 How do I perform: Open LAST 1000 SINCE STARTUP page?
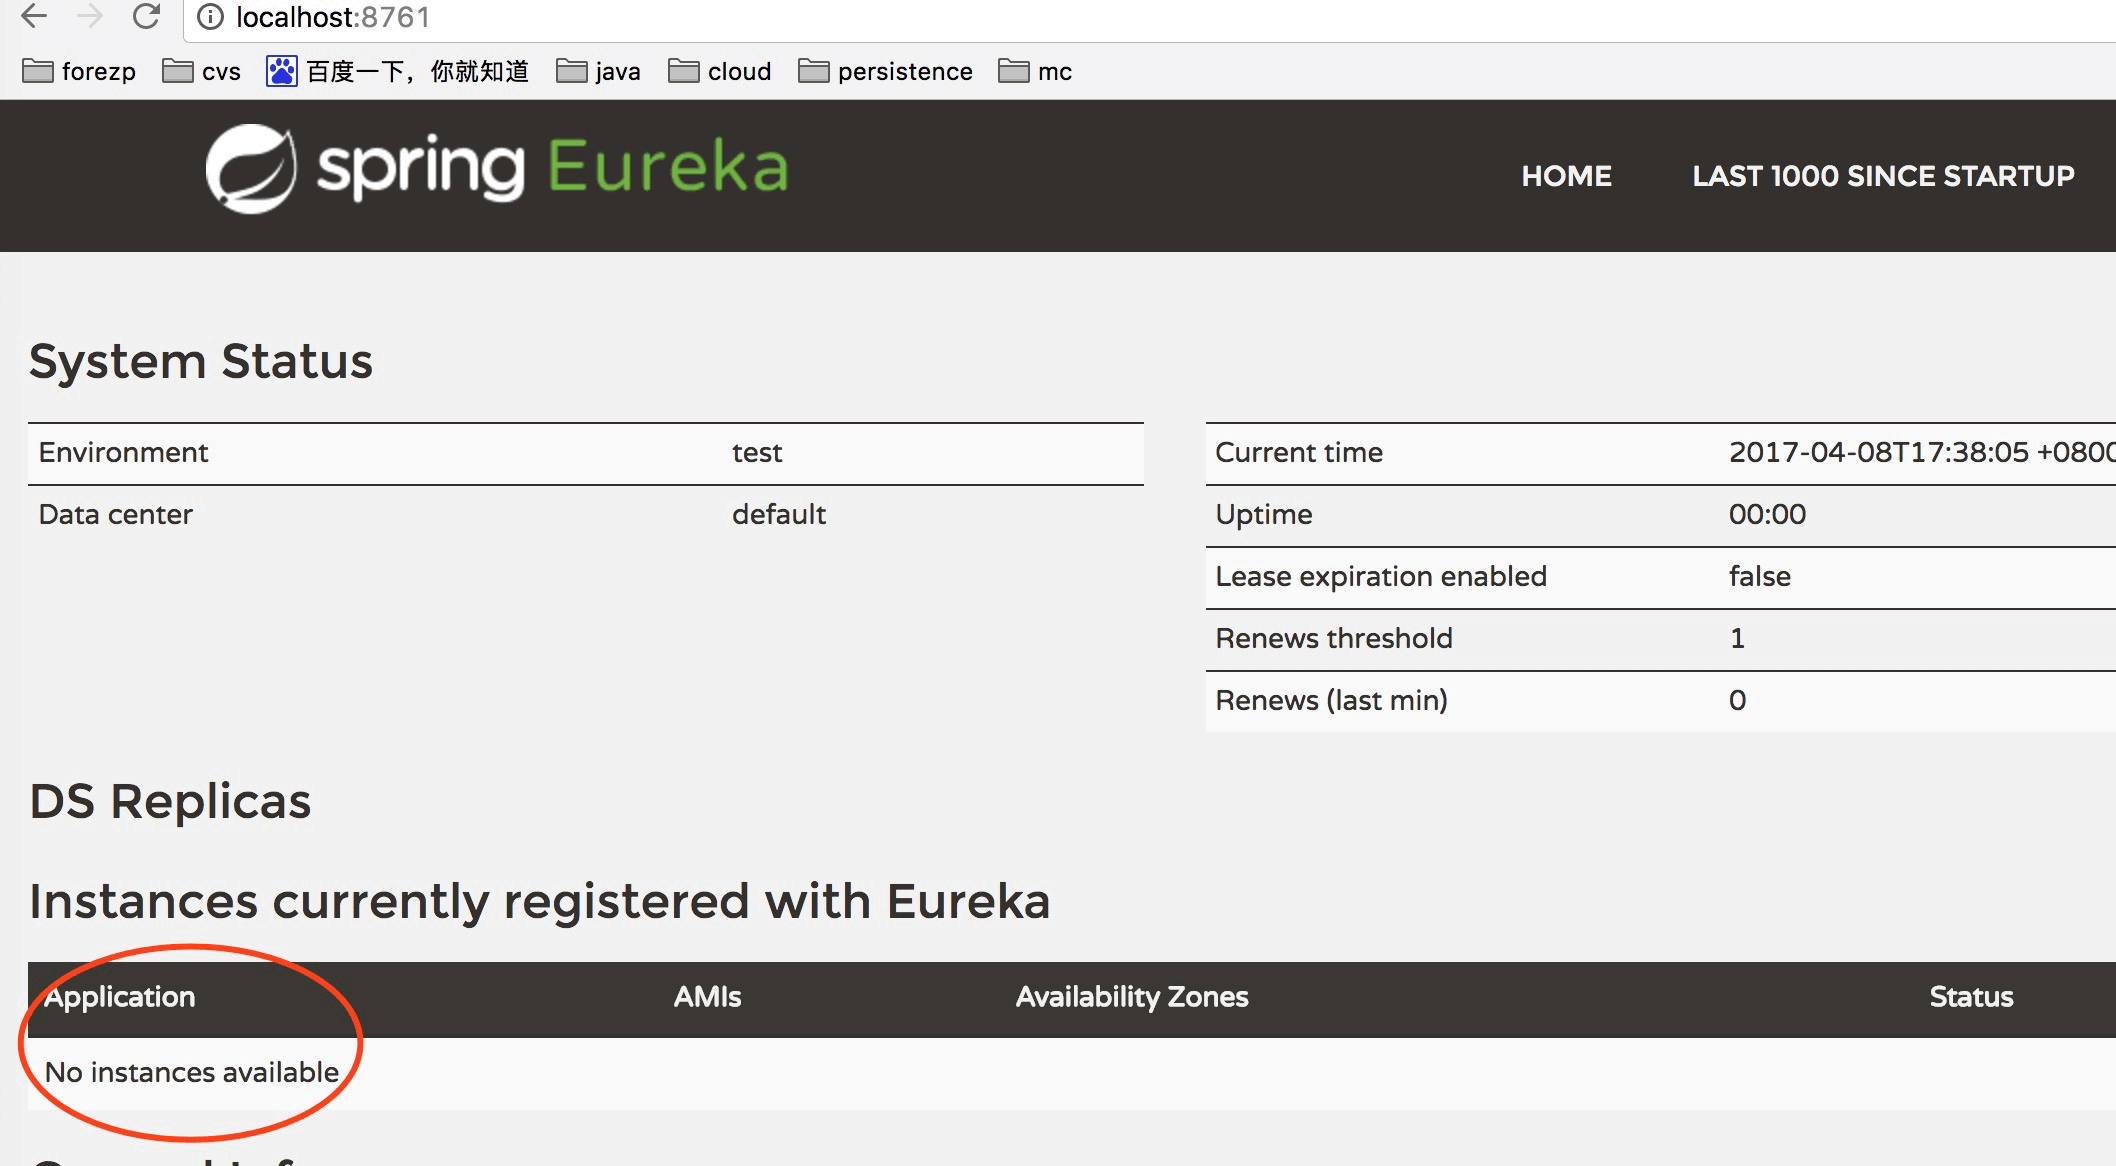tap(1882, 176)
